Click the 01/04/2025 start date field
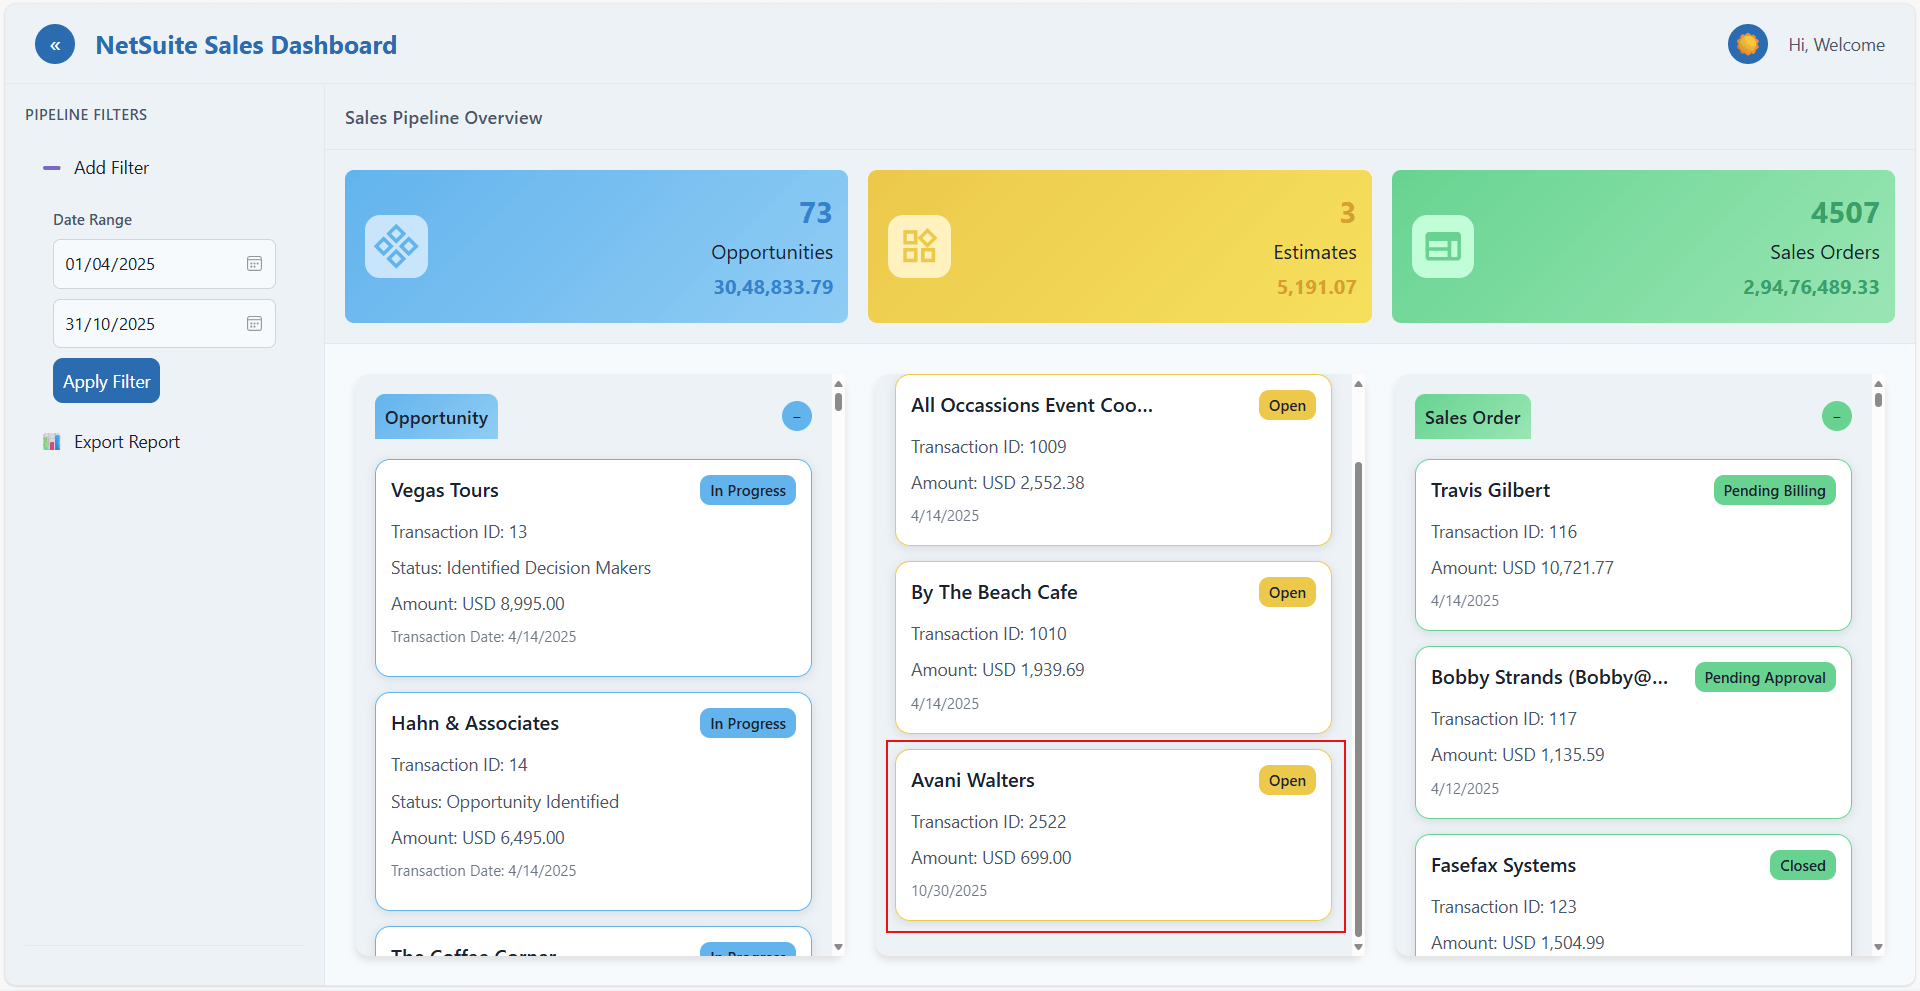The width and height of the screenshot is (1920, 991). coord(150,264)
